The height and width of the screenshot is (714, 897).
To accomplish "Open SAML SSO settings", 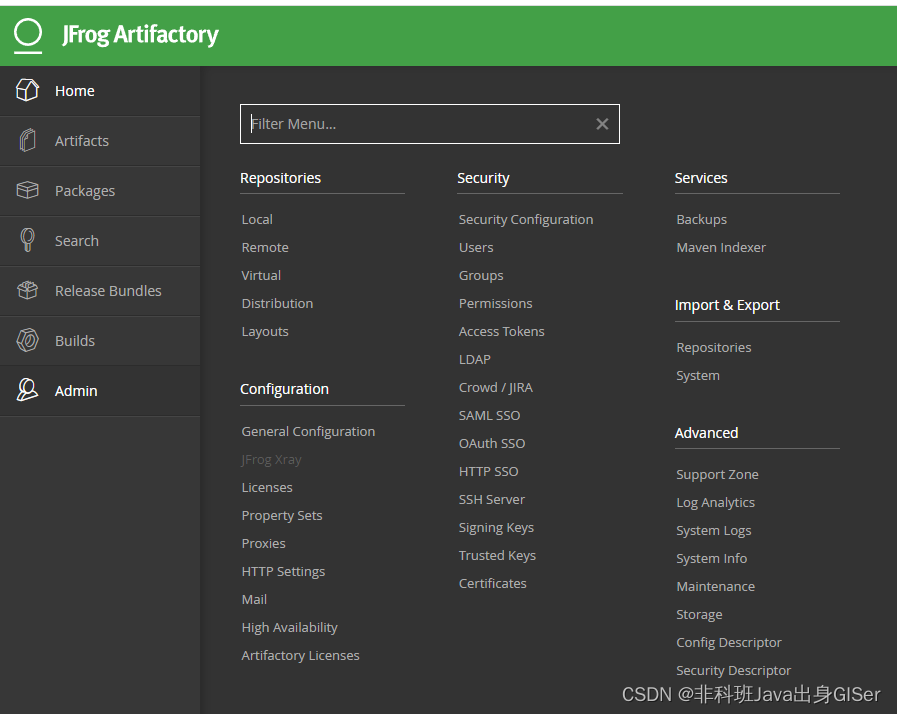I will click(489, 416).
